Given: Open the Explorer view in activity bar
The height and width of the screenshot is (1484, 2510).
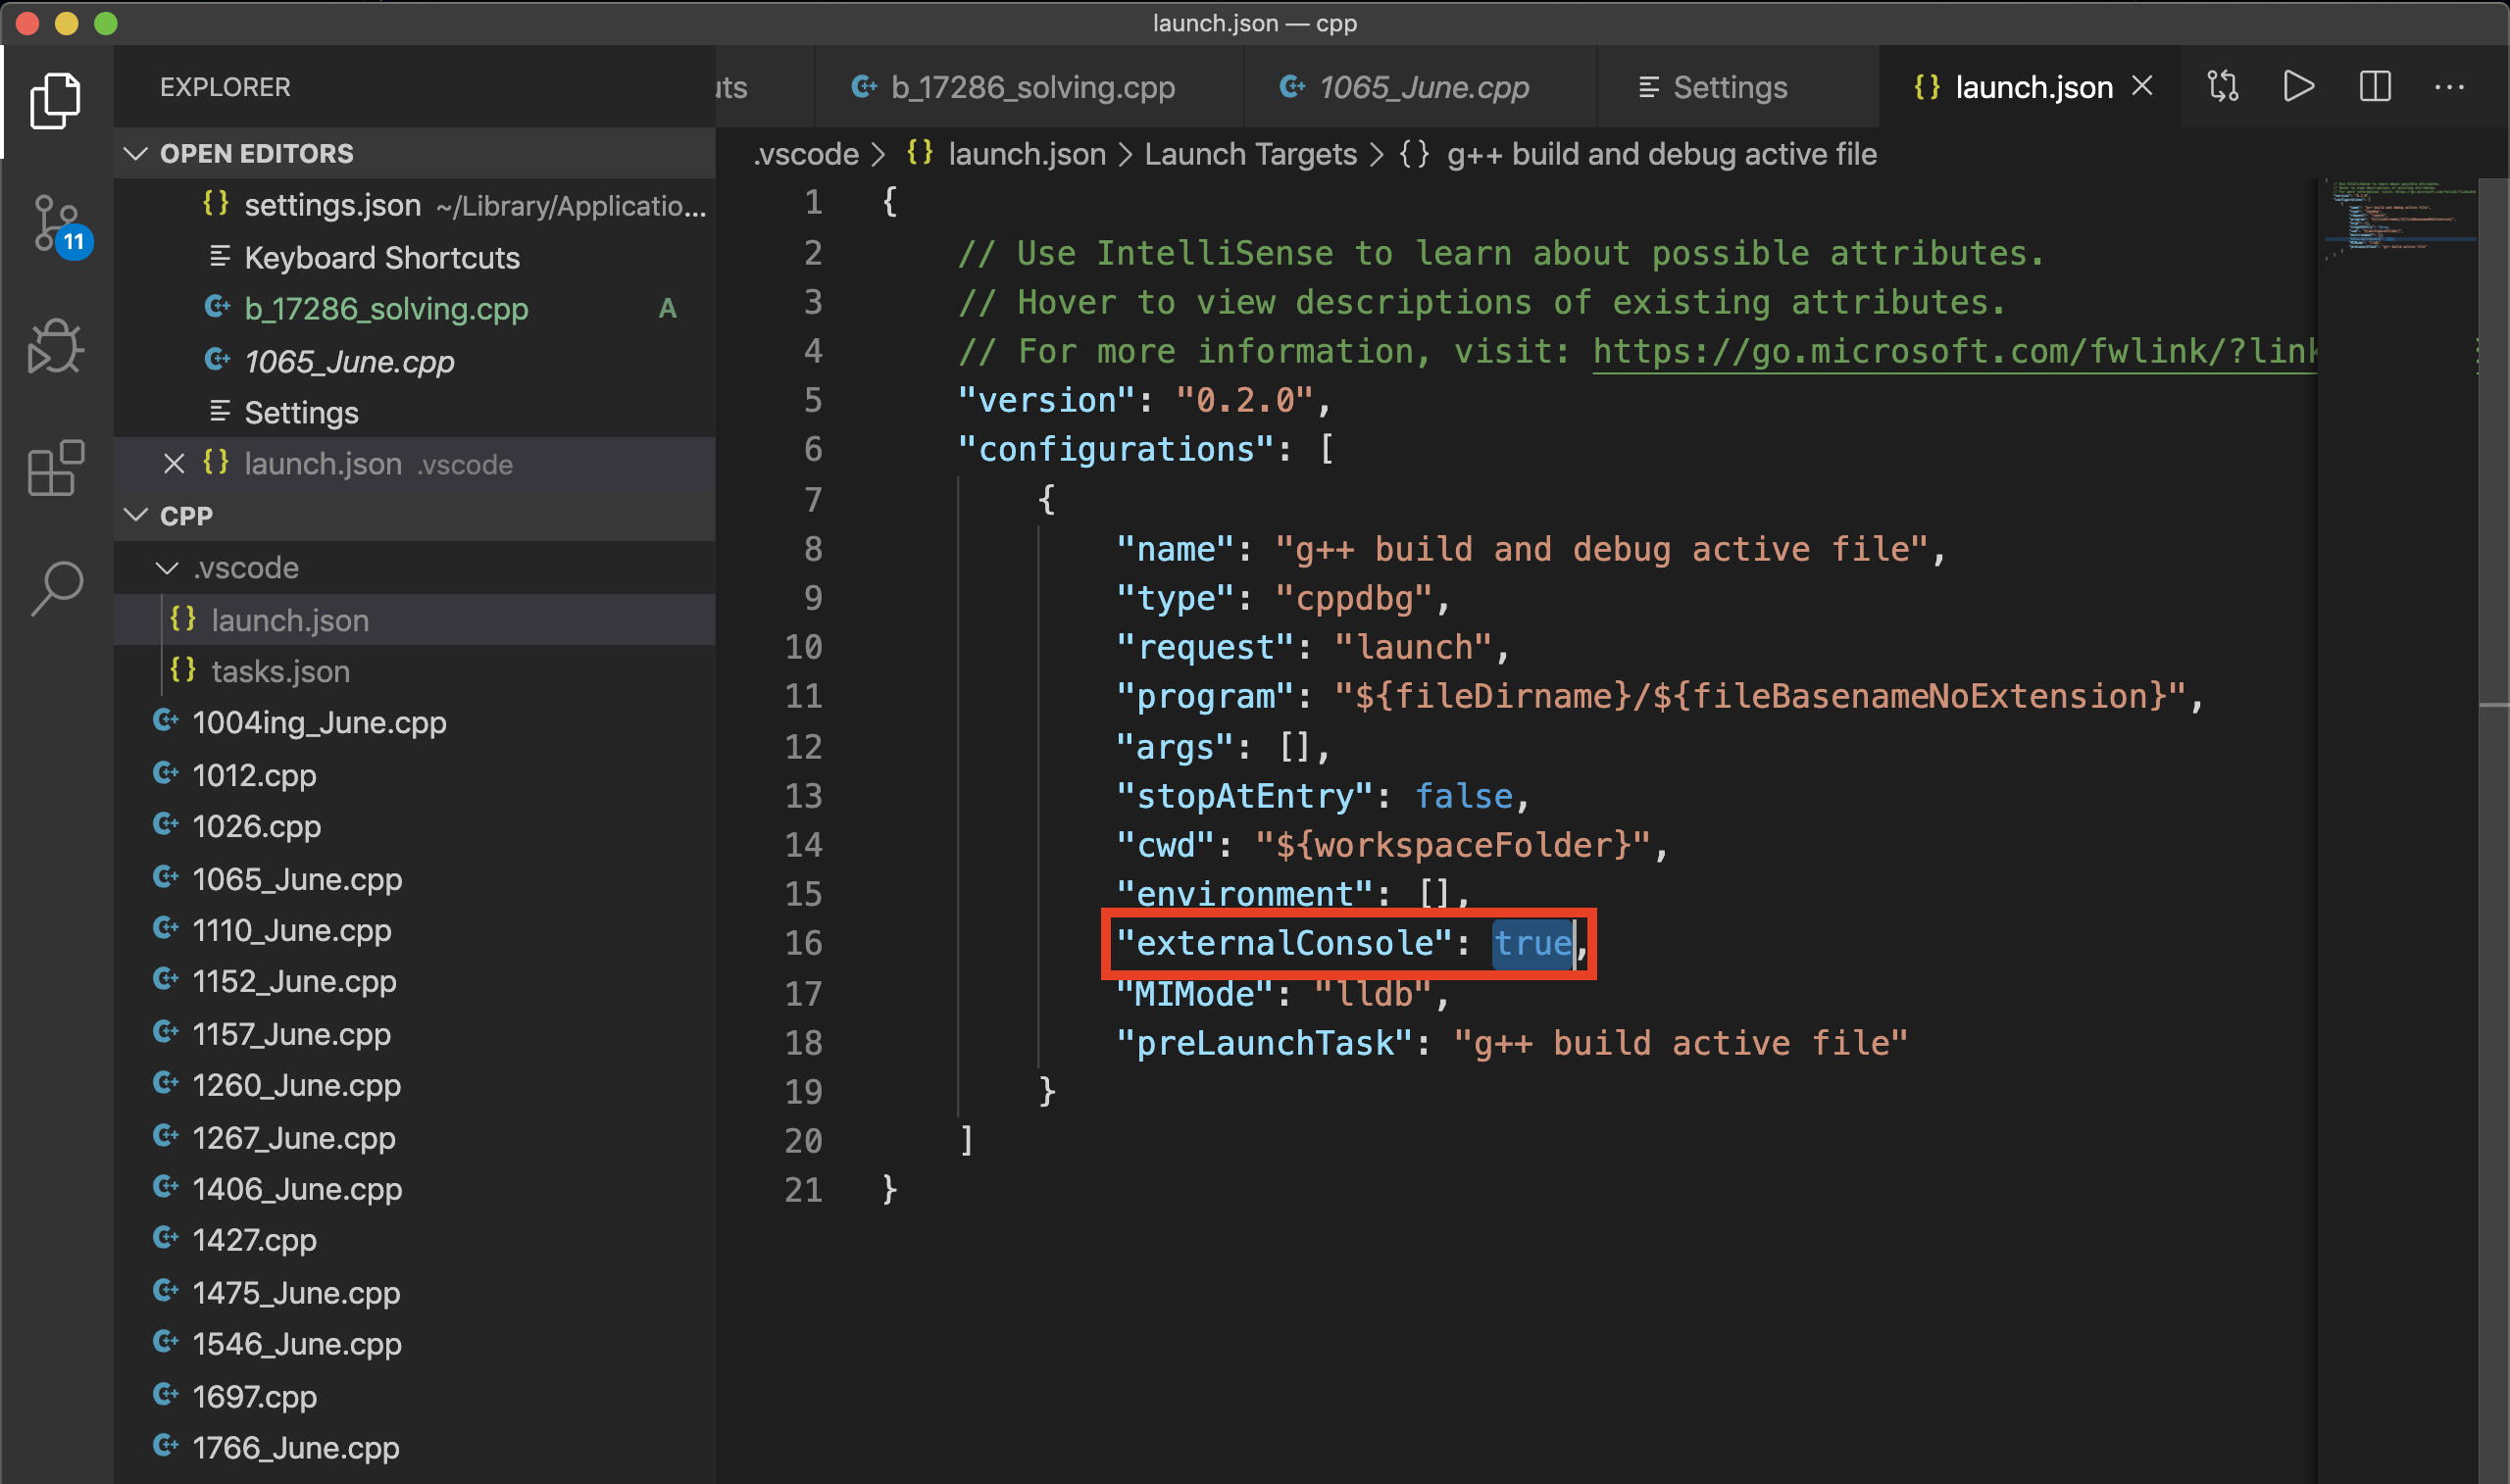Looking at the screenshot, I should pos(55,100).
